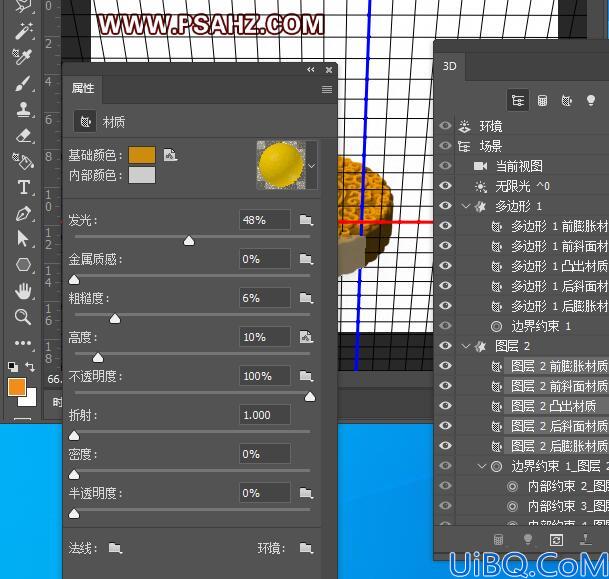The image size is (609, 579).
Task: Open the Properties panel flyout menu
Action: coord(327,90)
